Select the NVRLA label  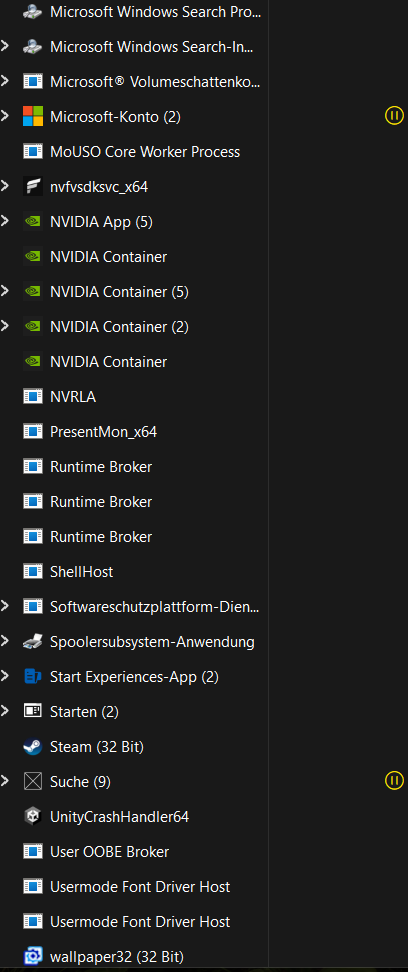73,397
